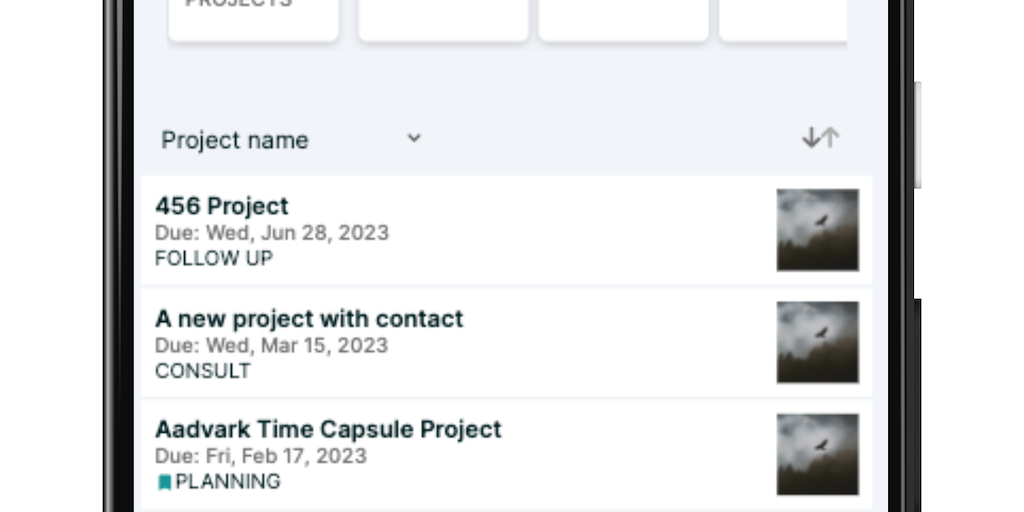Open Aadvark Time Capsule Project title
The image size is (1024, 512).
coord(328,429)
